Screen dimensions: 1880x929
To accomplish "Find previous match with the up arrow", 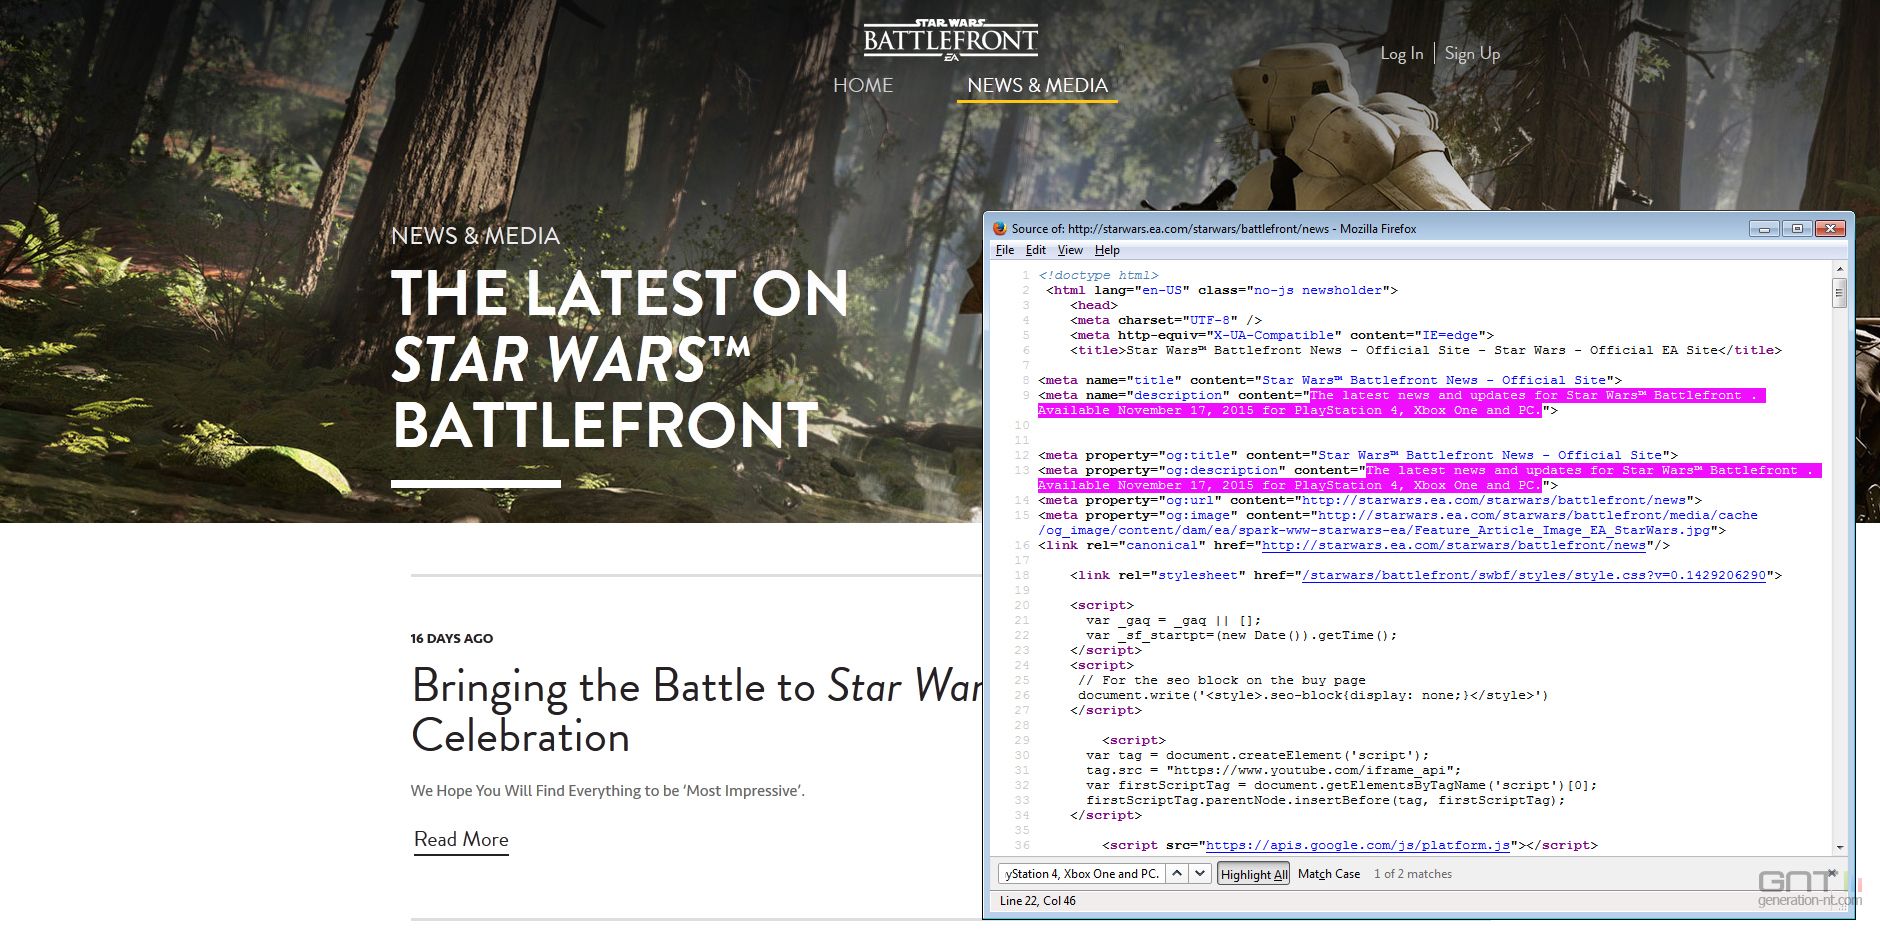I will (1178, 873).
